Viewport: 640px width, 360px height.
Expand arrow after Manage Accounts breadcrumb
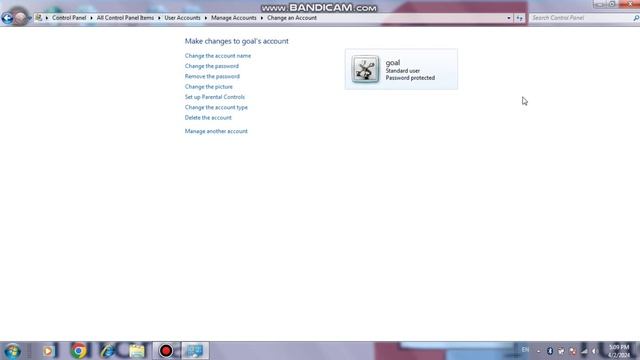coord(262,18)
